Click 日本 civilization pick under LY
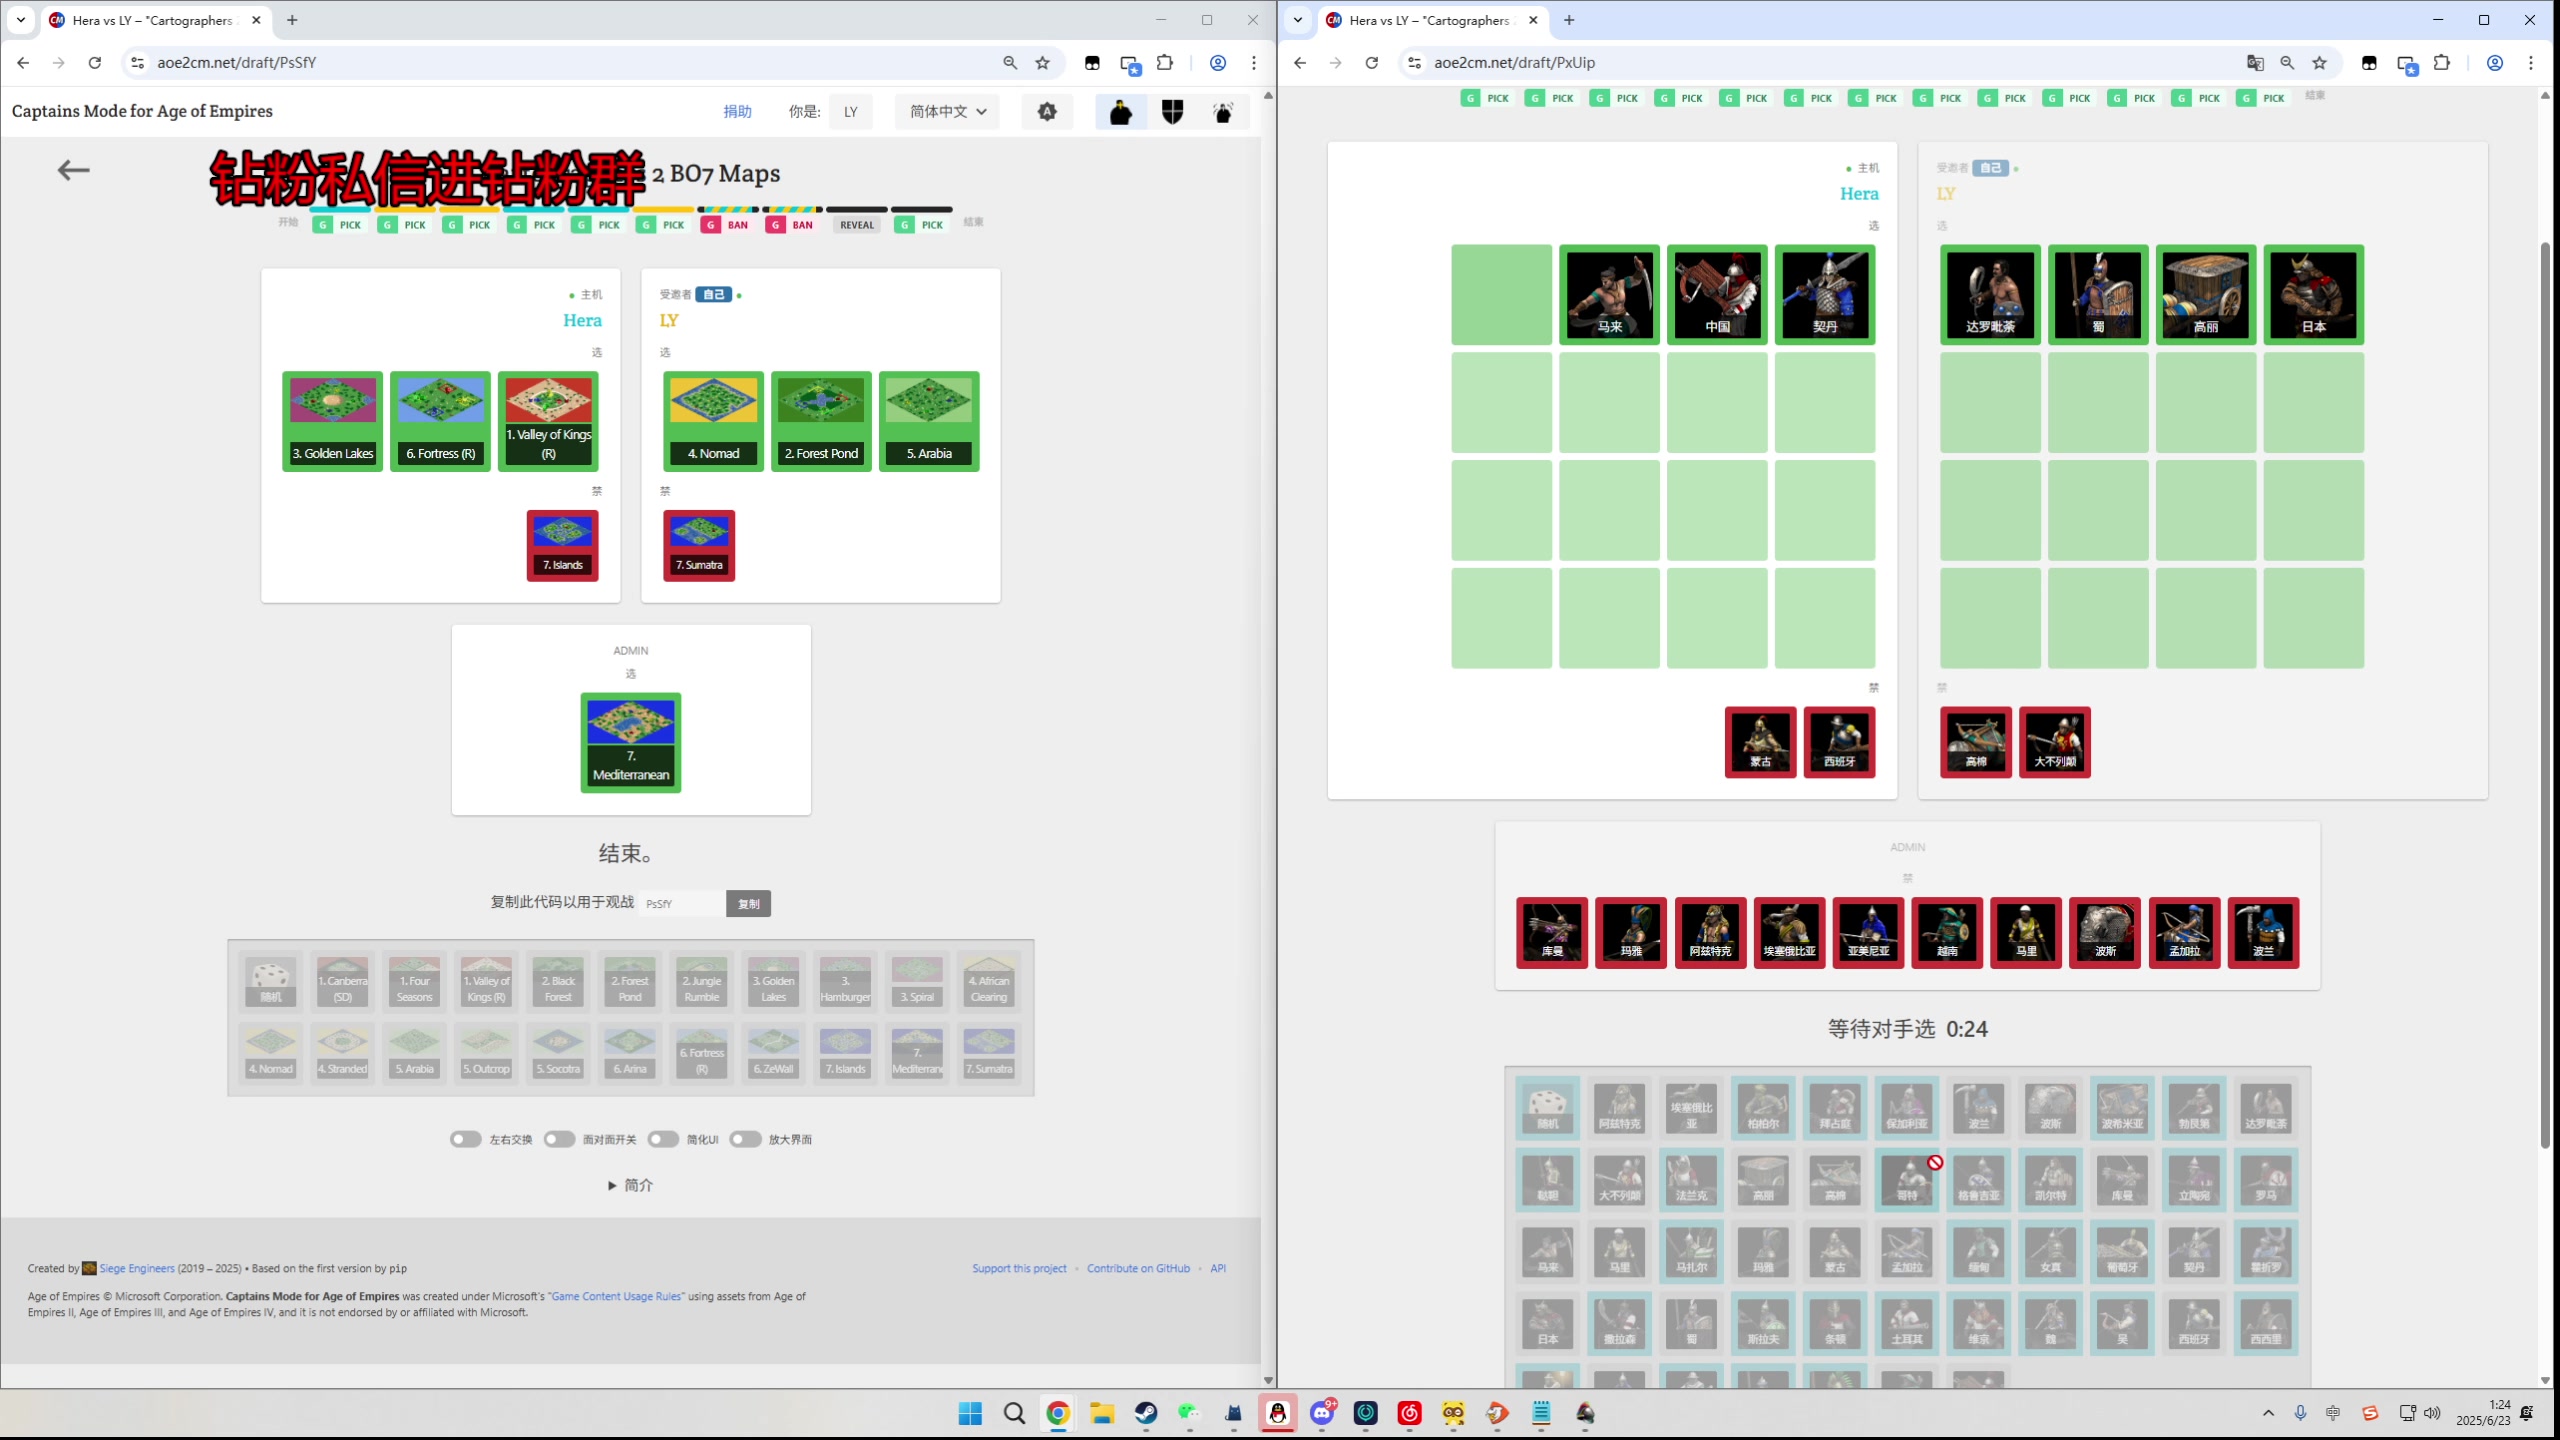This screenshot has height=1440, width=2560. point(2314,294)
